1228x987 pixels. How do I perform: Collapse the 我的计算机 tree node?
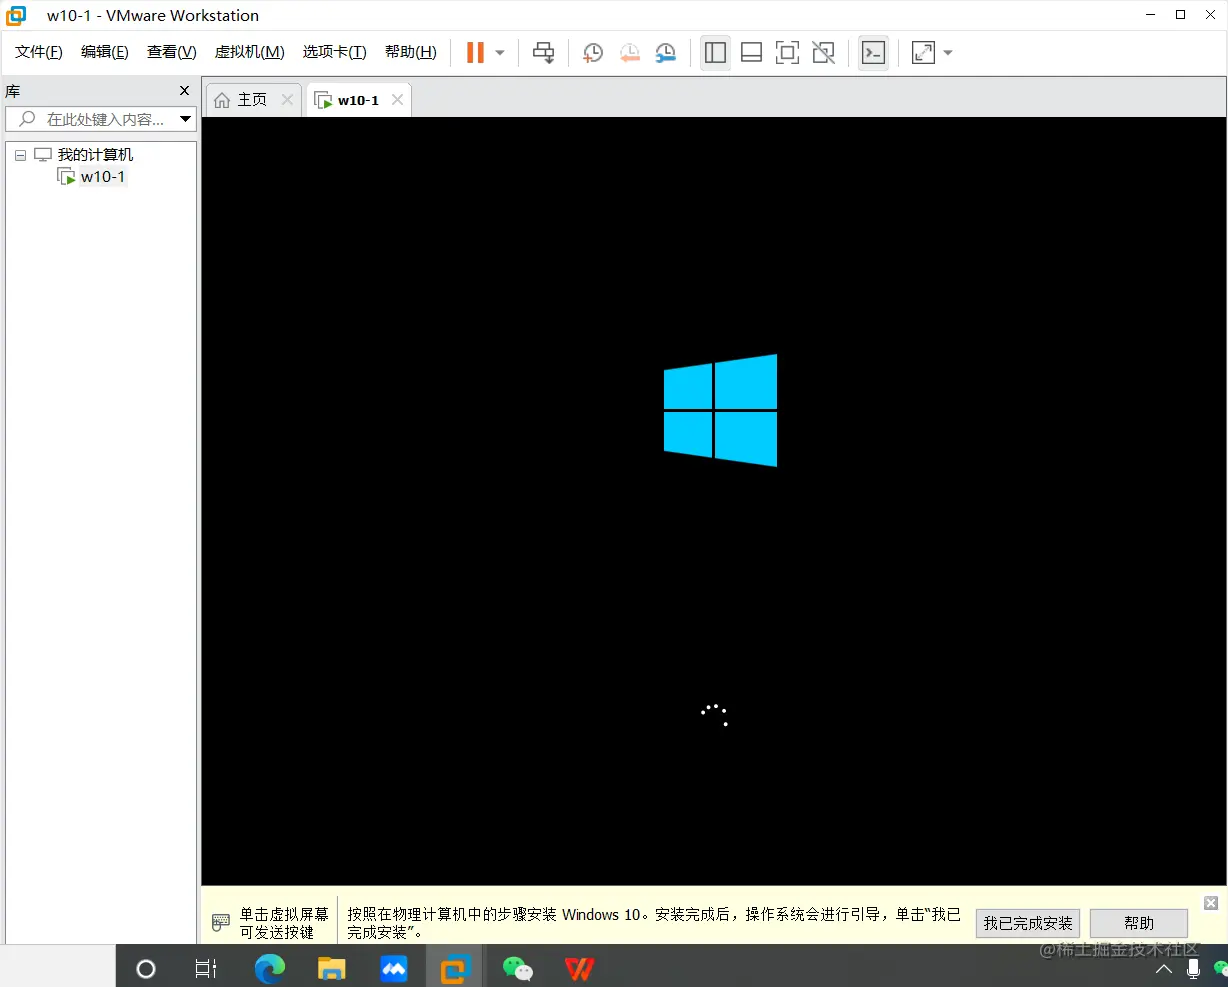20,155
